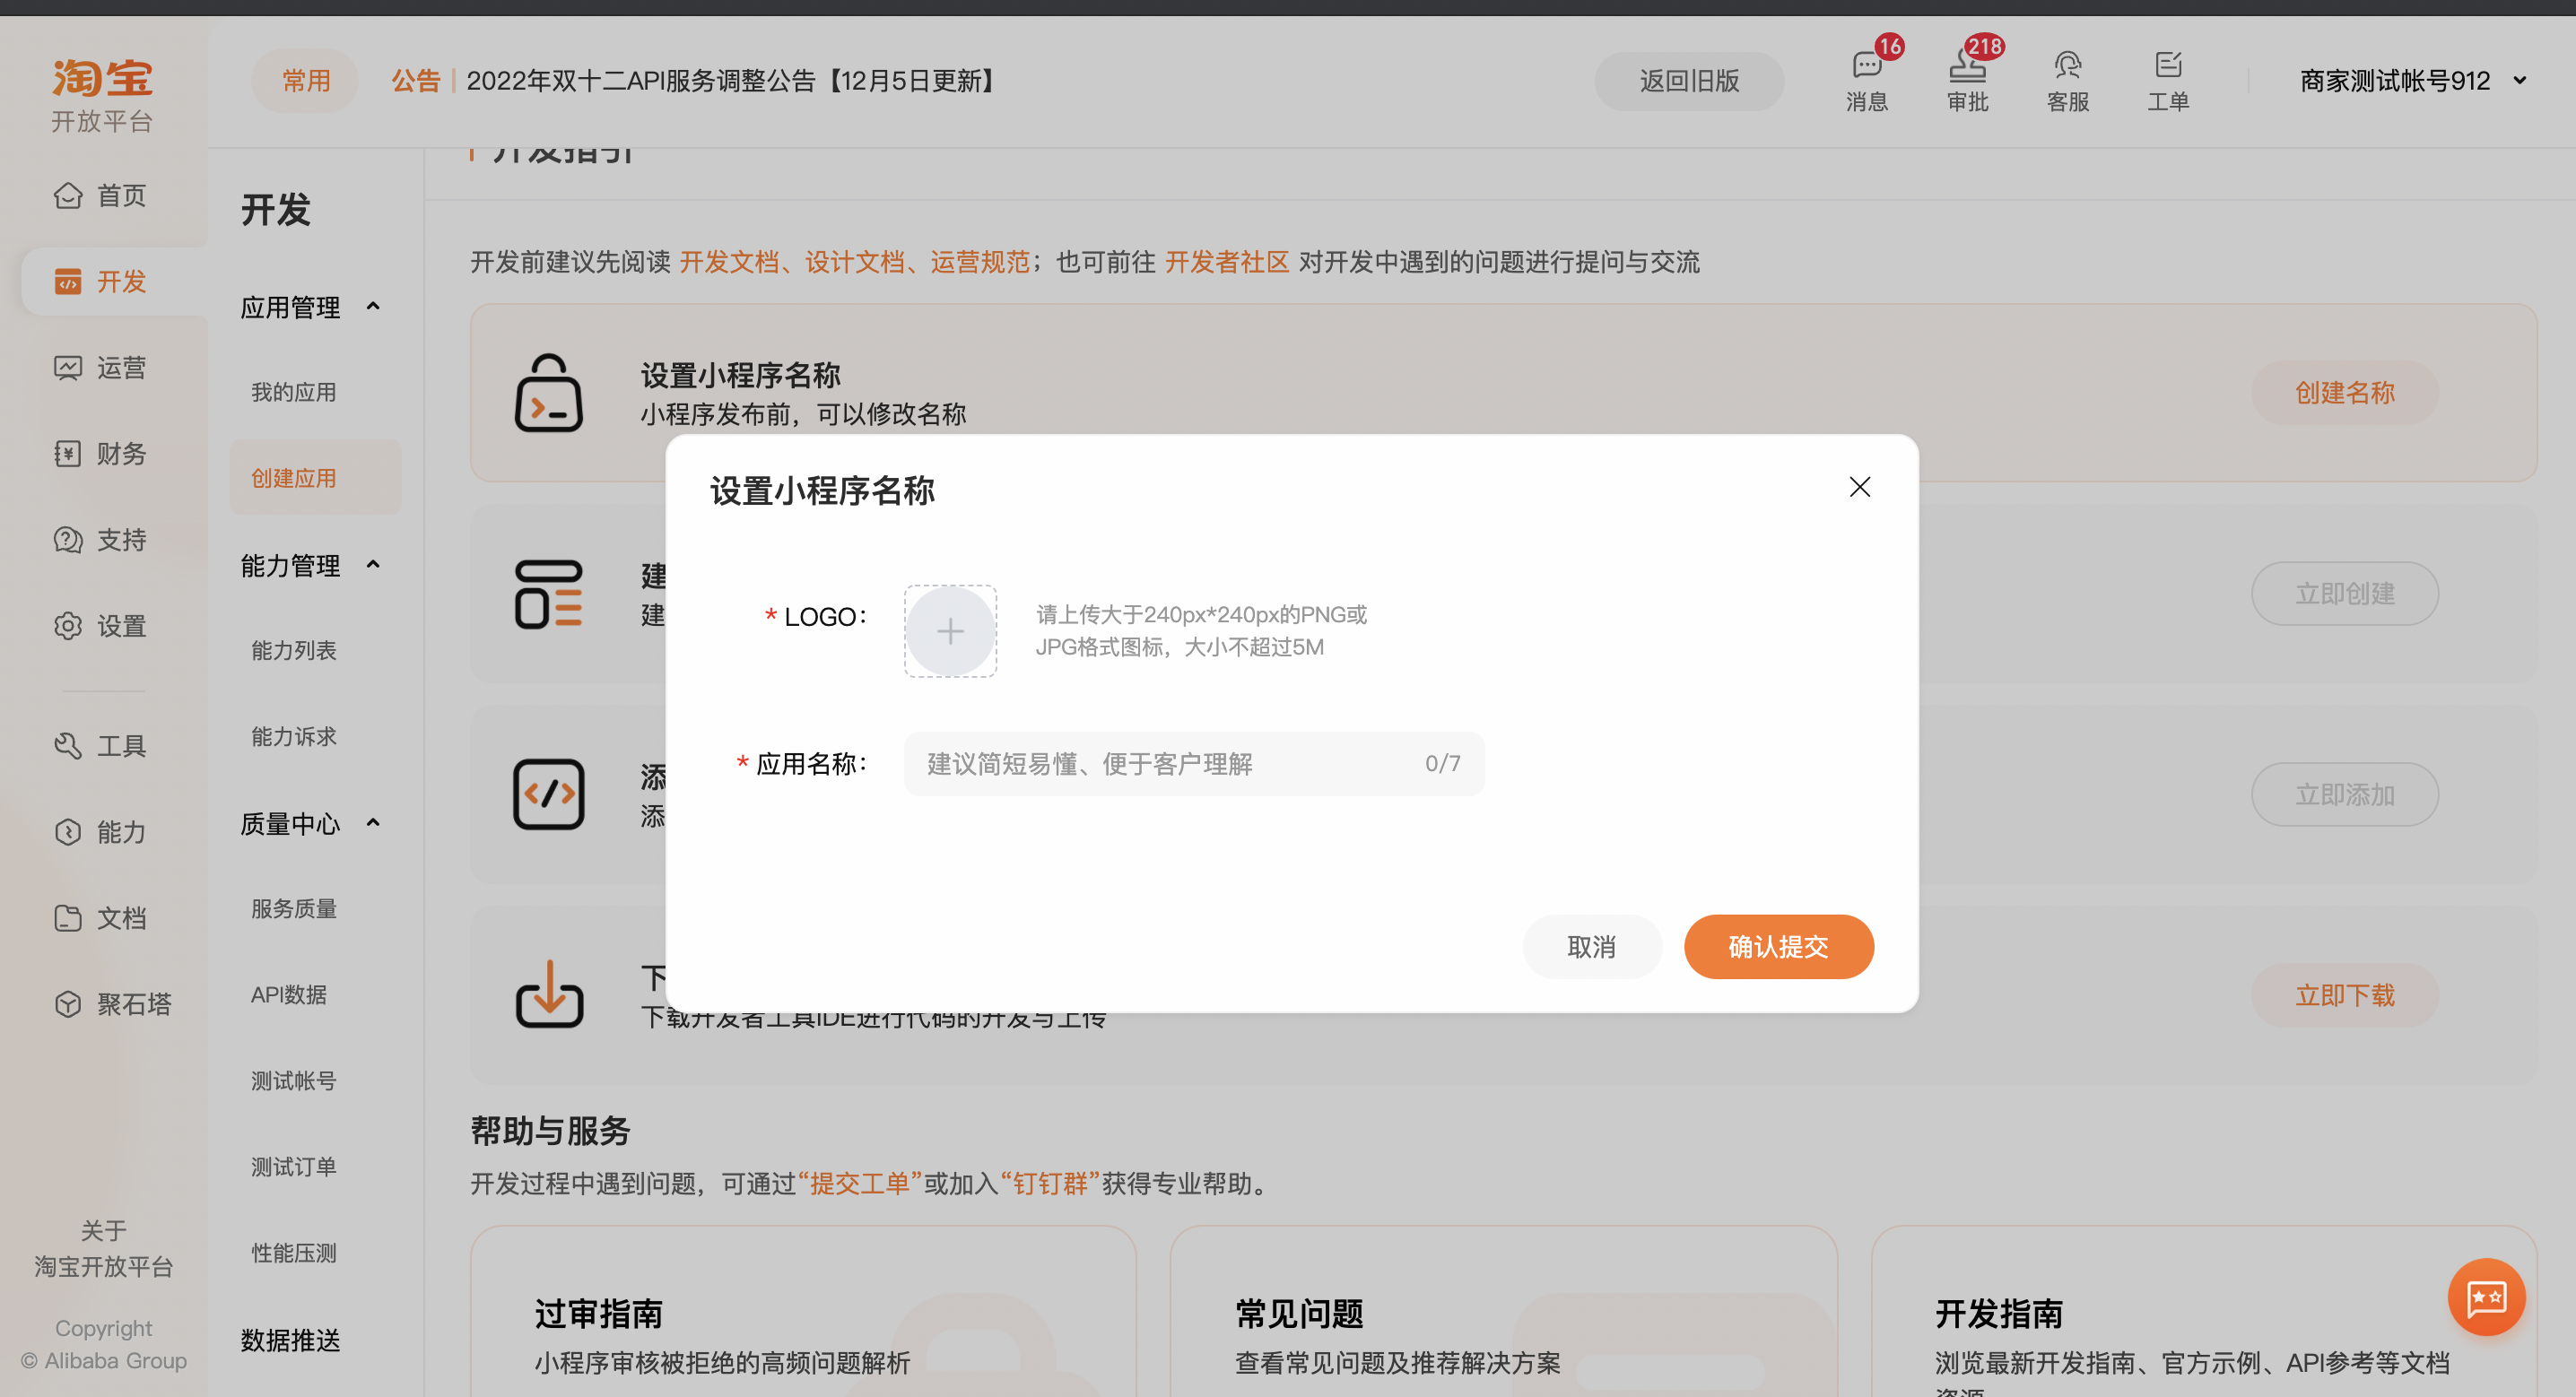Close the 设置小程序名称 dialog

pos(1859,487)
